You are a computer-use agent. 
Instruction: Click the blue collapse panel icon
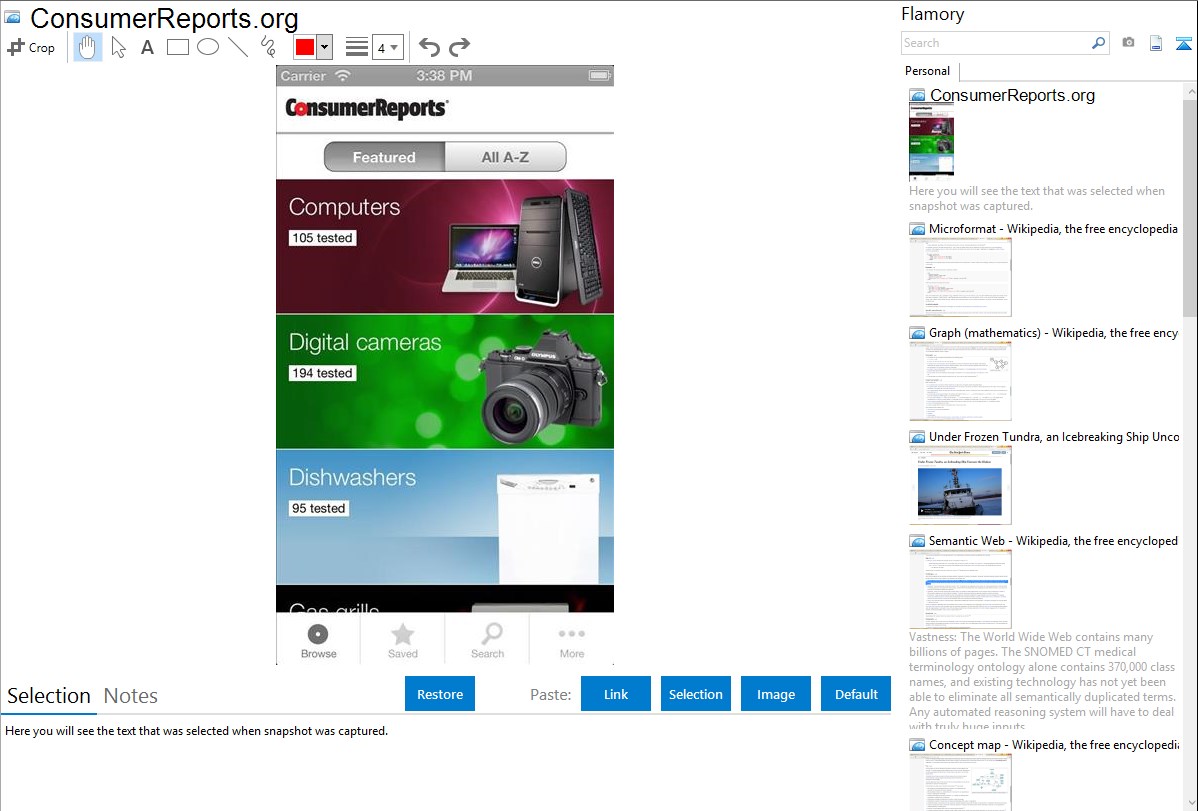coord(1183,44)
